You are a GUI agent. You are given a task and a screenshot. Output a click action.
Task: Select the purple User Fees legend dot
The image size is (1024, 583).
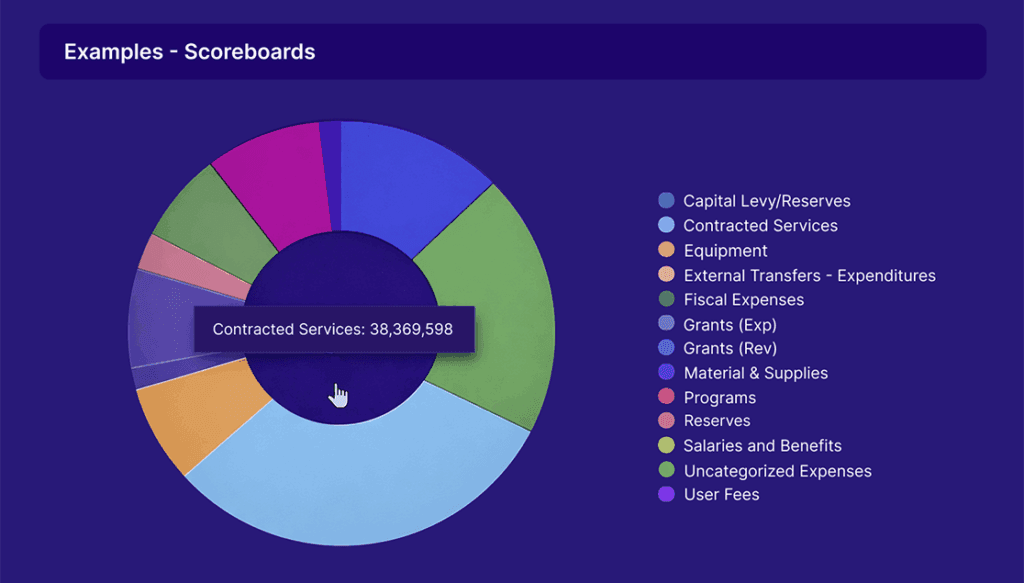click(667, 495)
